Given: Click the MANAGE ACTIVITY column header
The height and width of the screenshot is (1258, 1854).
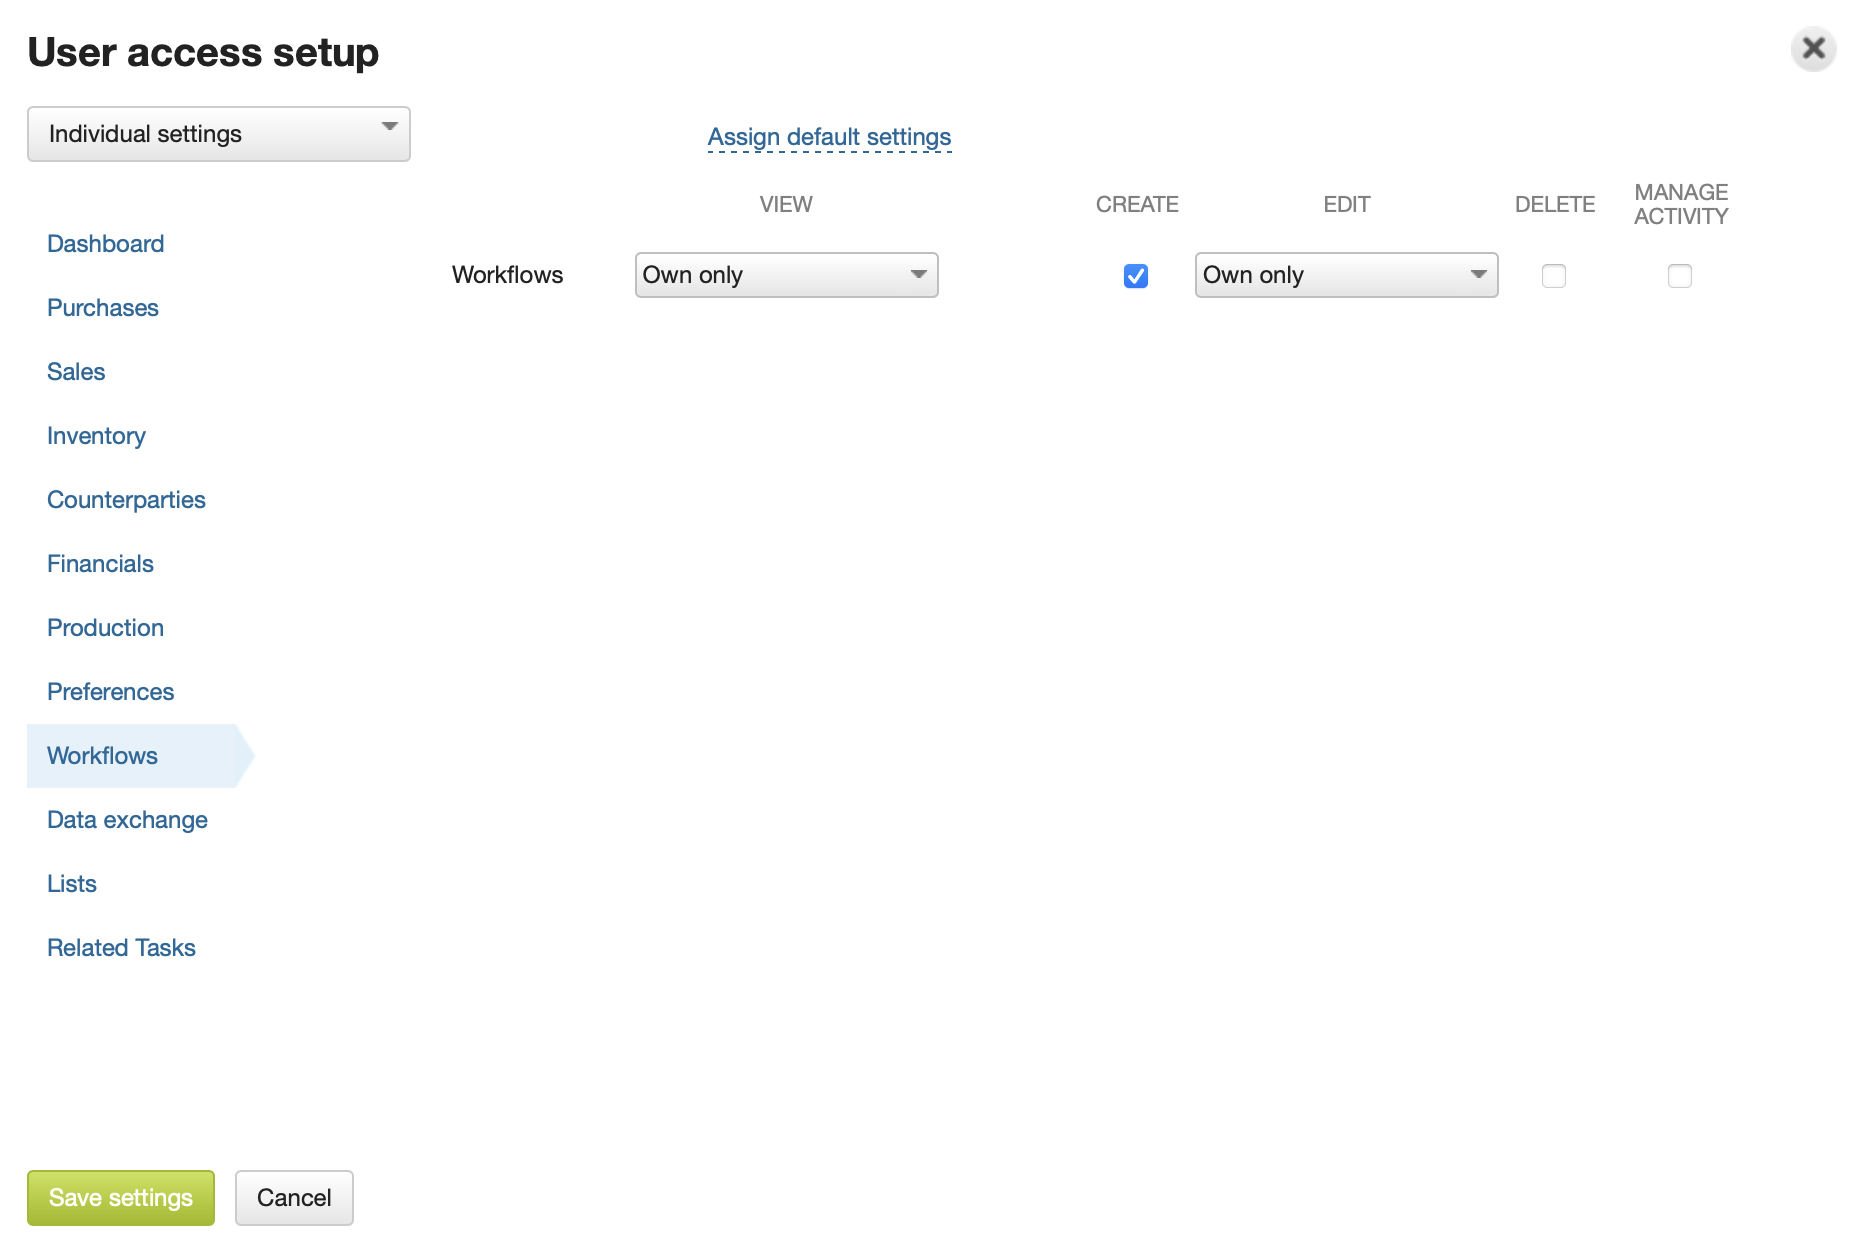Looking at the screenshot, I should coord(1681,204).
